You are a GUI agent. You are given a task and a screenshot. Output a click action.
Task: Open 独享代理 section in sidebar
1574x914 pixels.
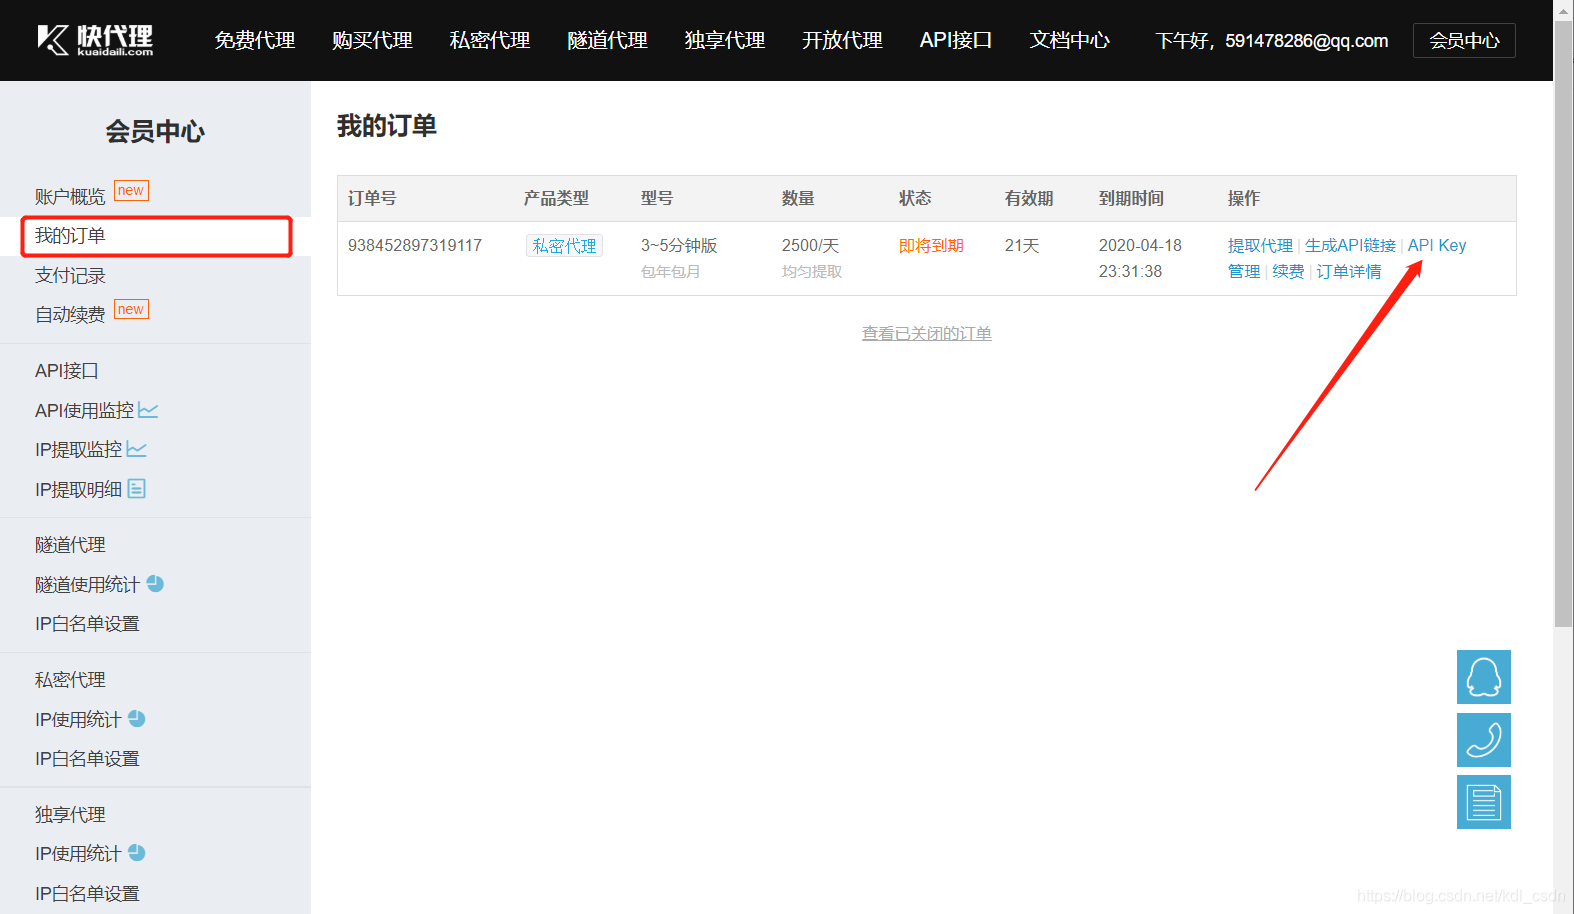pyautogui.click(x=70, y=815)
